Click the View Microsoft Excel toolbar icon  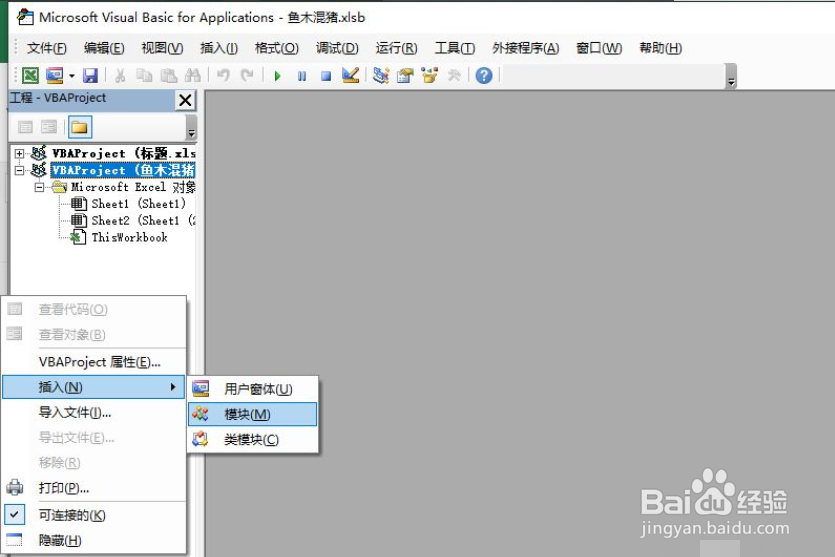(x=30, y=76)
